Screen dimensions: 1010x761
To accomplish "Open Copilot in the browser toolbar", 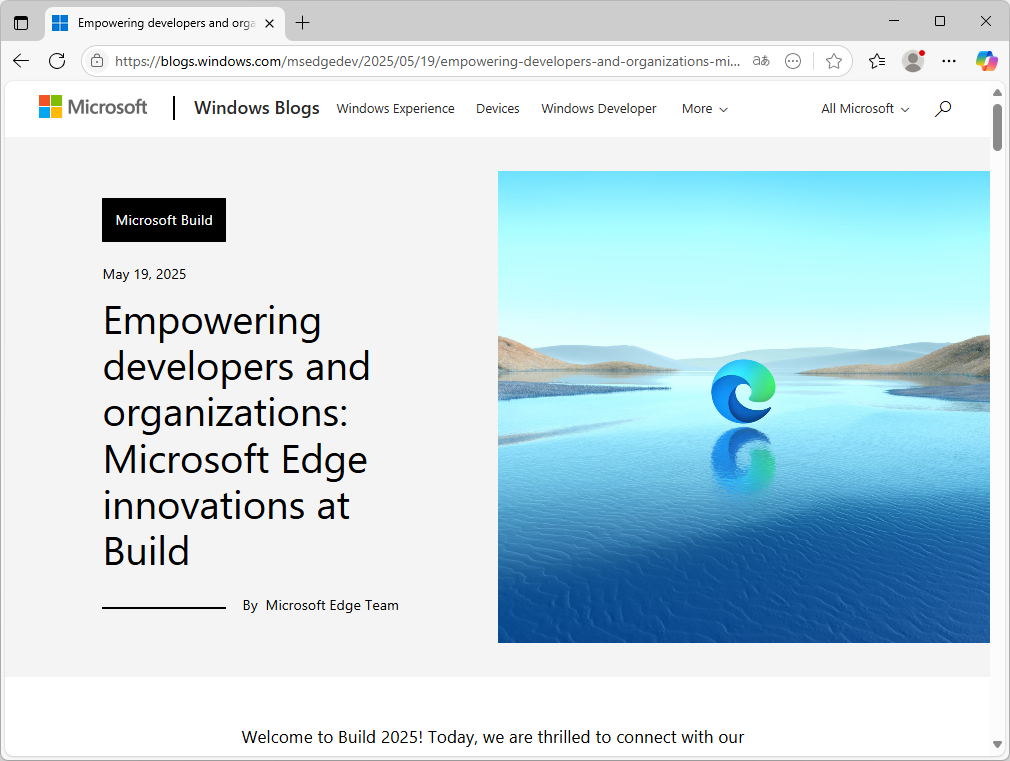I will click(x=986, y=61).
